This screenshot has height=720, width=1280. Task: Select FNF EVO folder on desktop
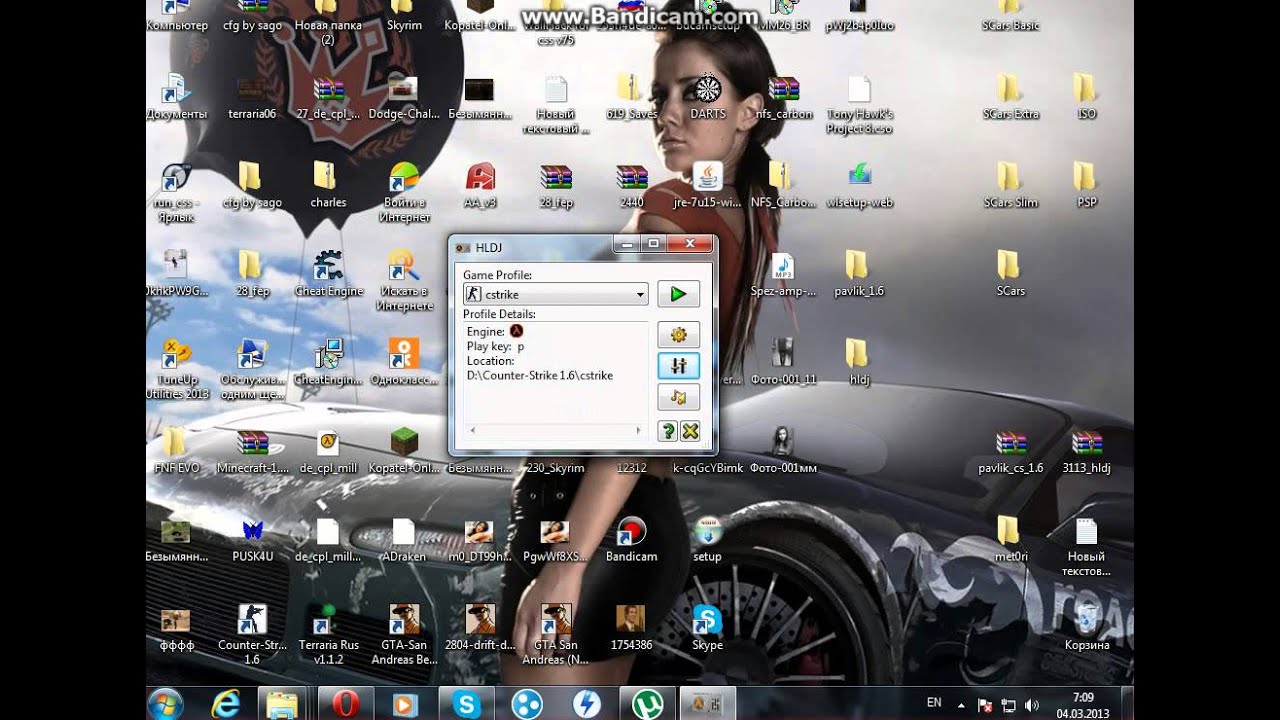coord(177,450)
